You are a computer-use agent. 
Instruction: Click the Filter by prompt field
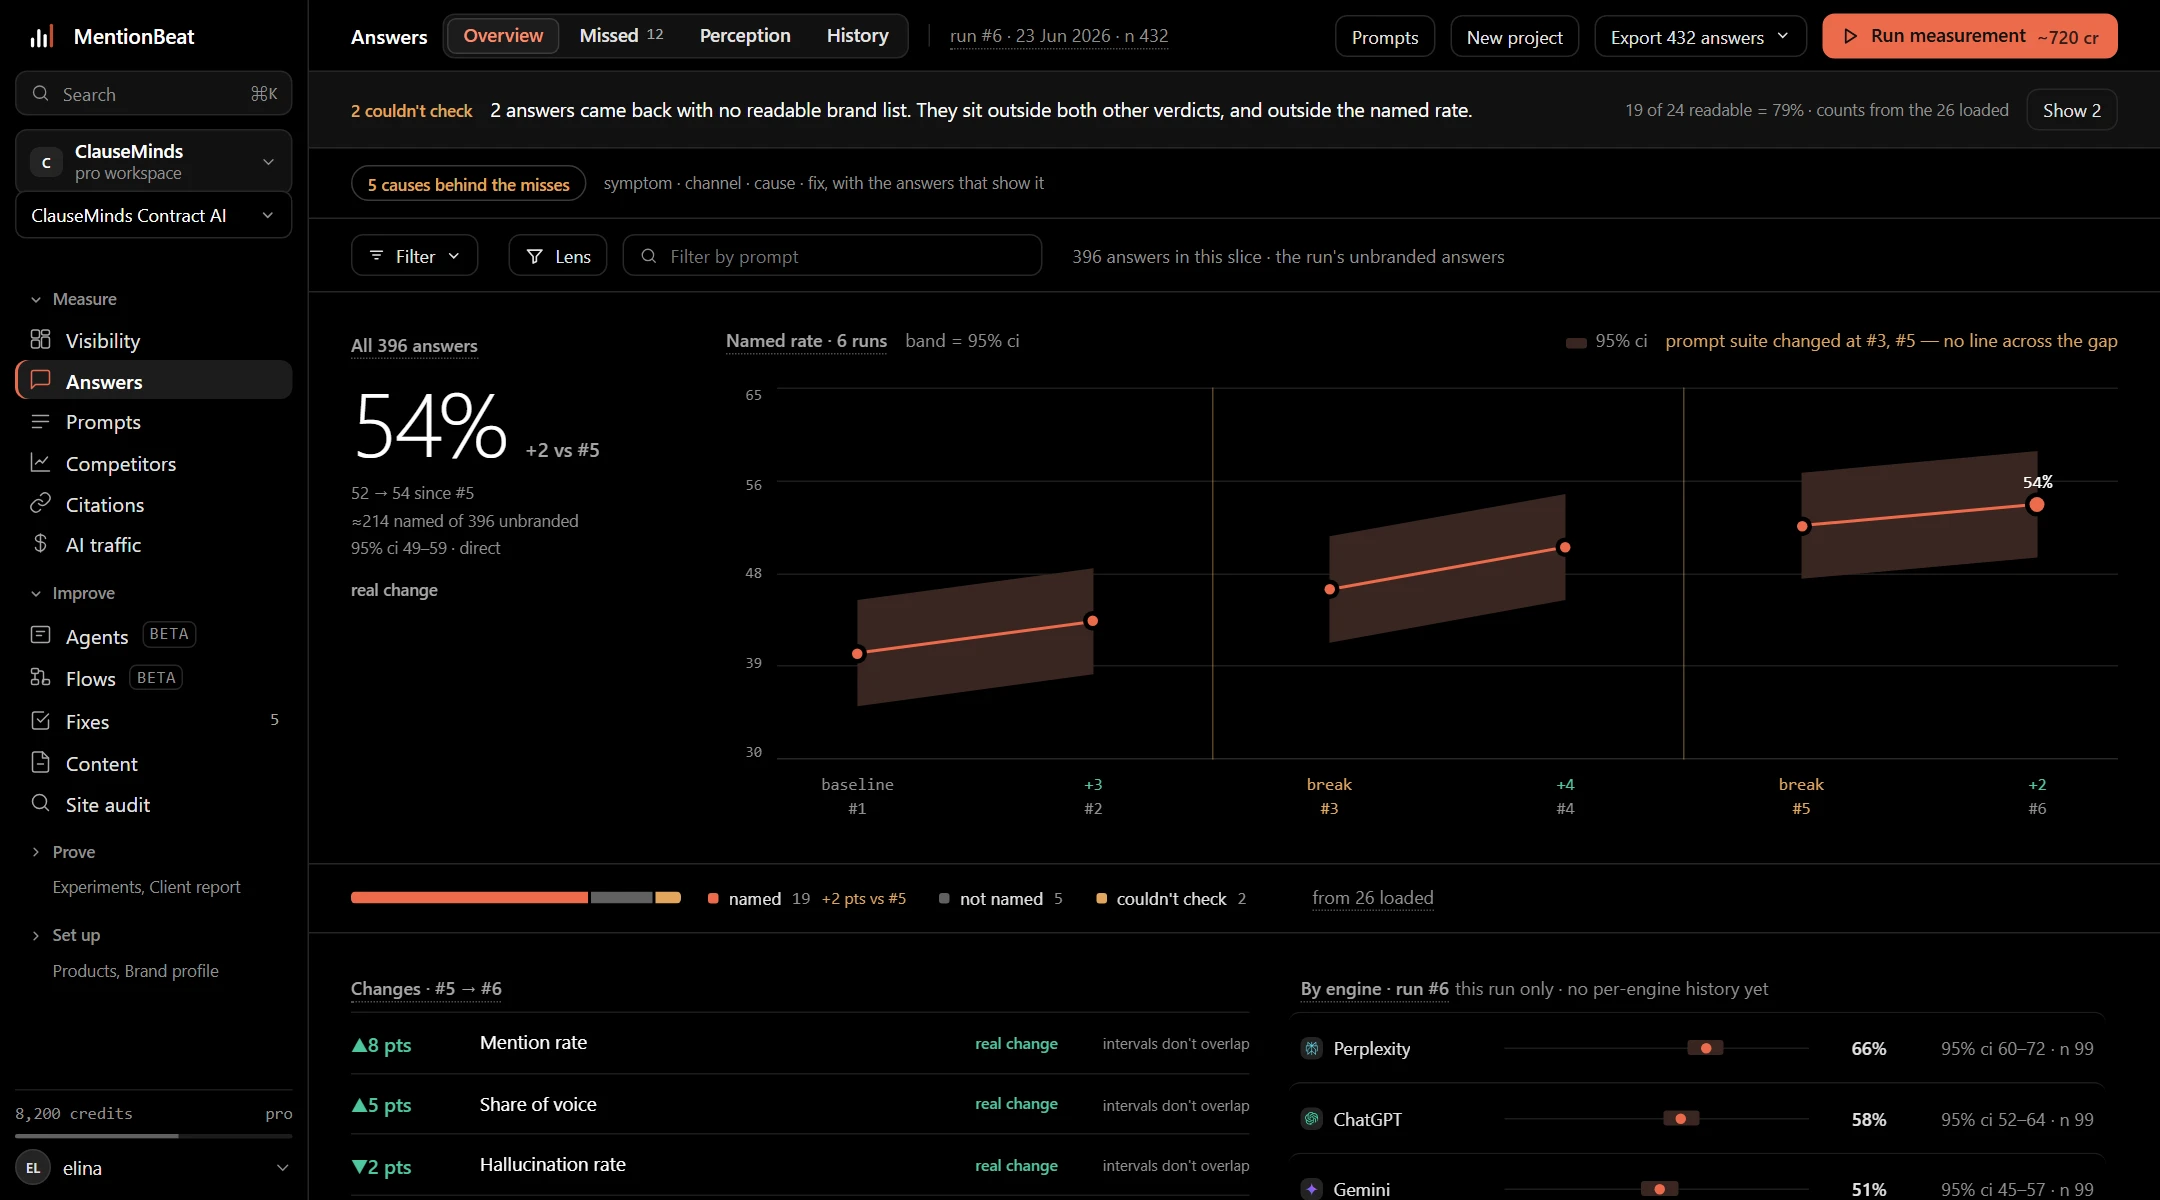tap(832, 256)
